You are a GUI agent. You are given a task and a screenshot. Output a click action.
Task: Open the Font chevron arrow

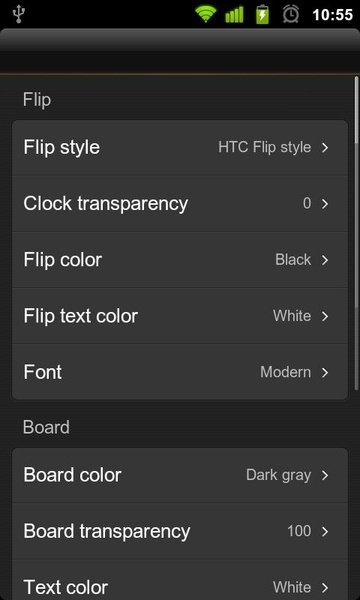[x=325, y=372]
